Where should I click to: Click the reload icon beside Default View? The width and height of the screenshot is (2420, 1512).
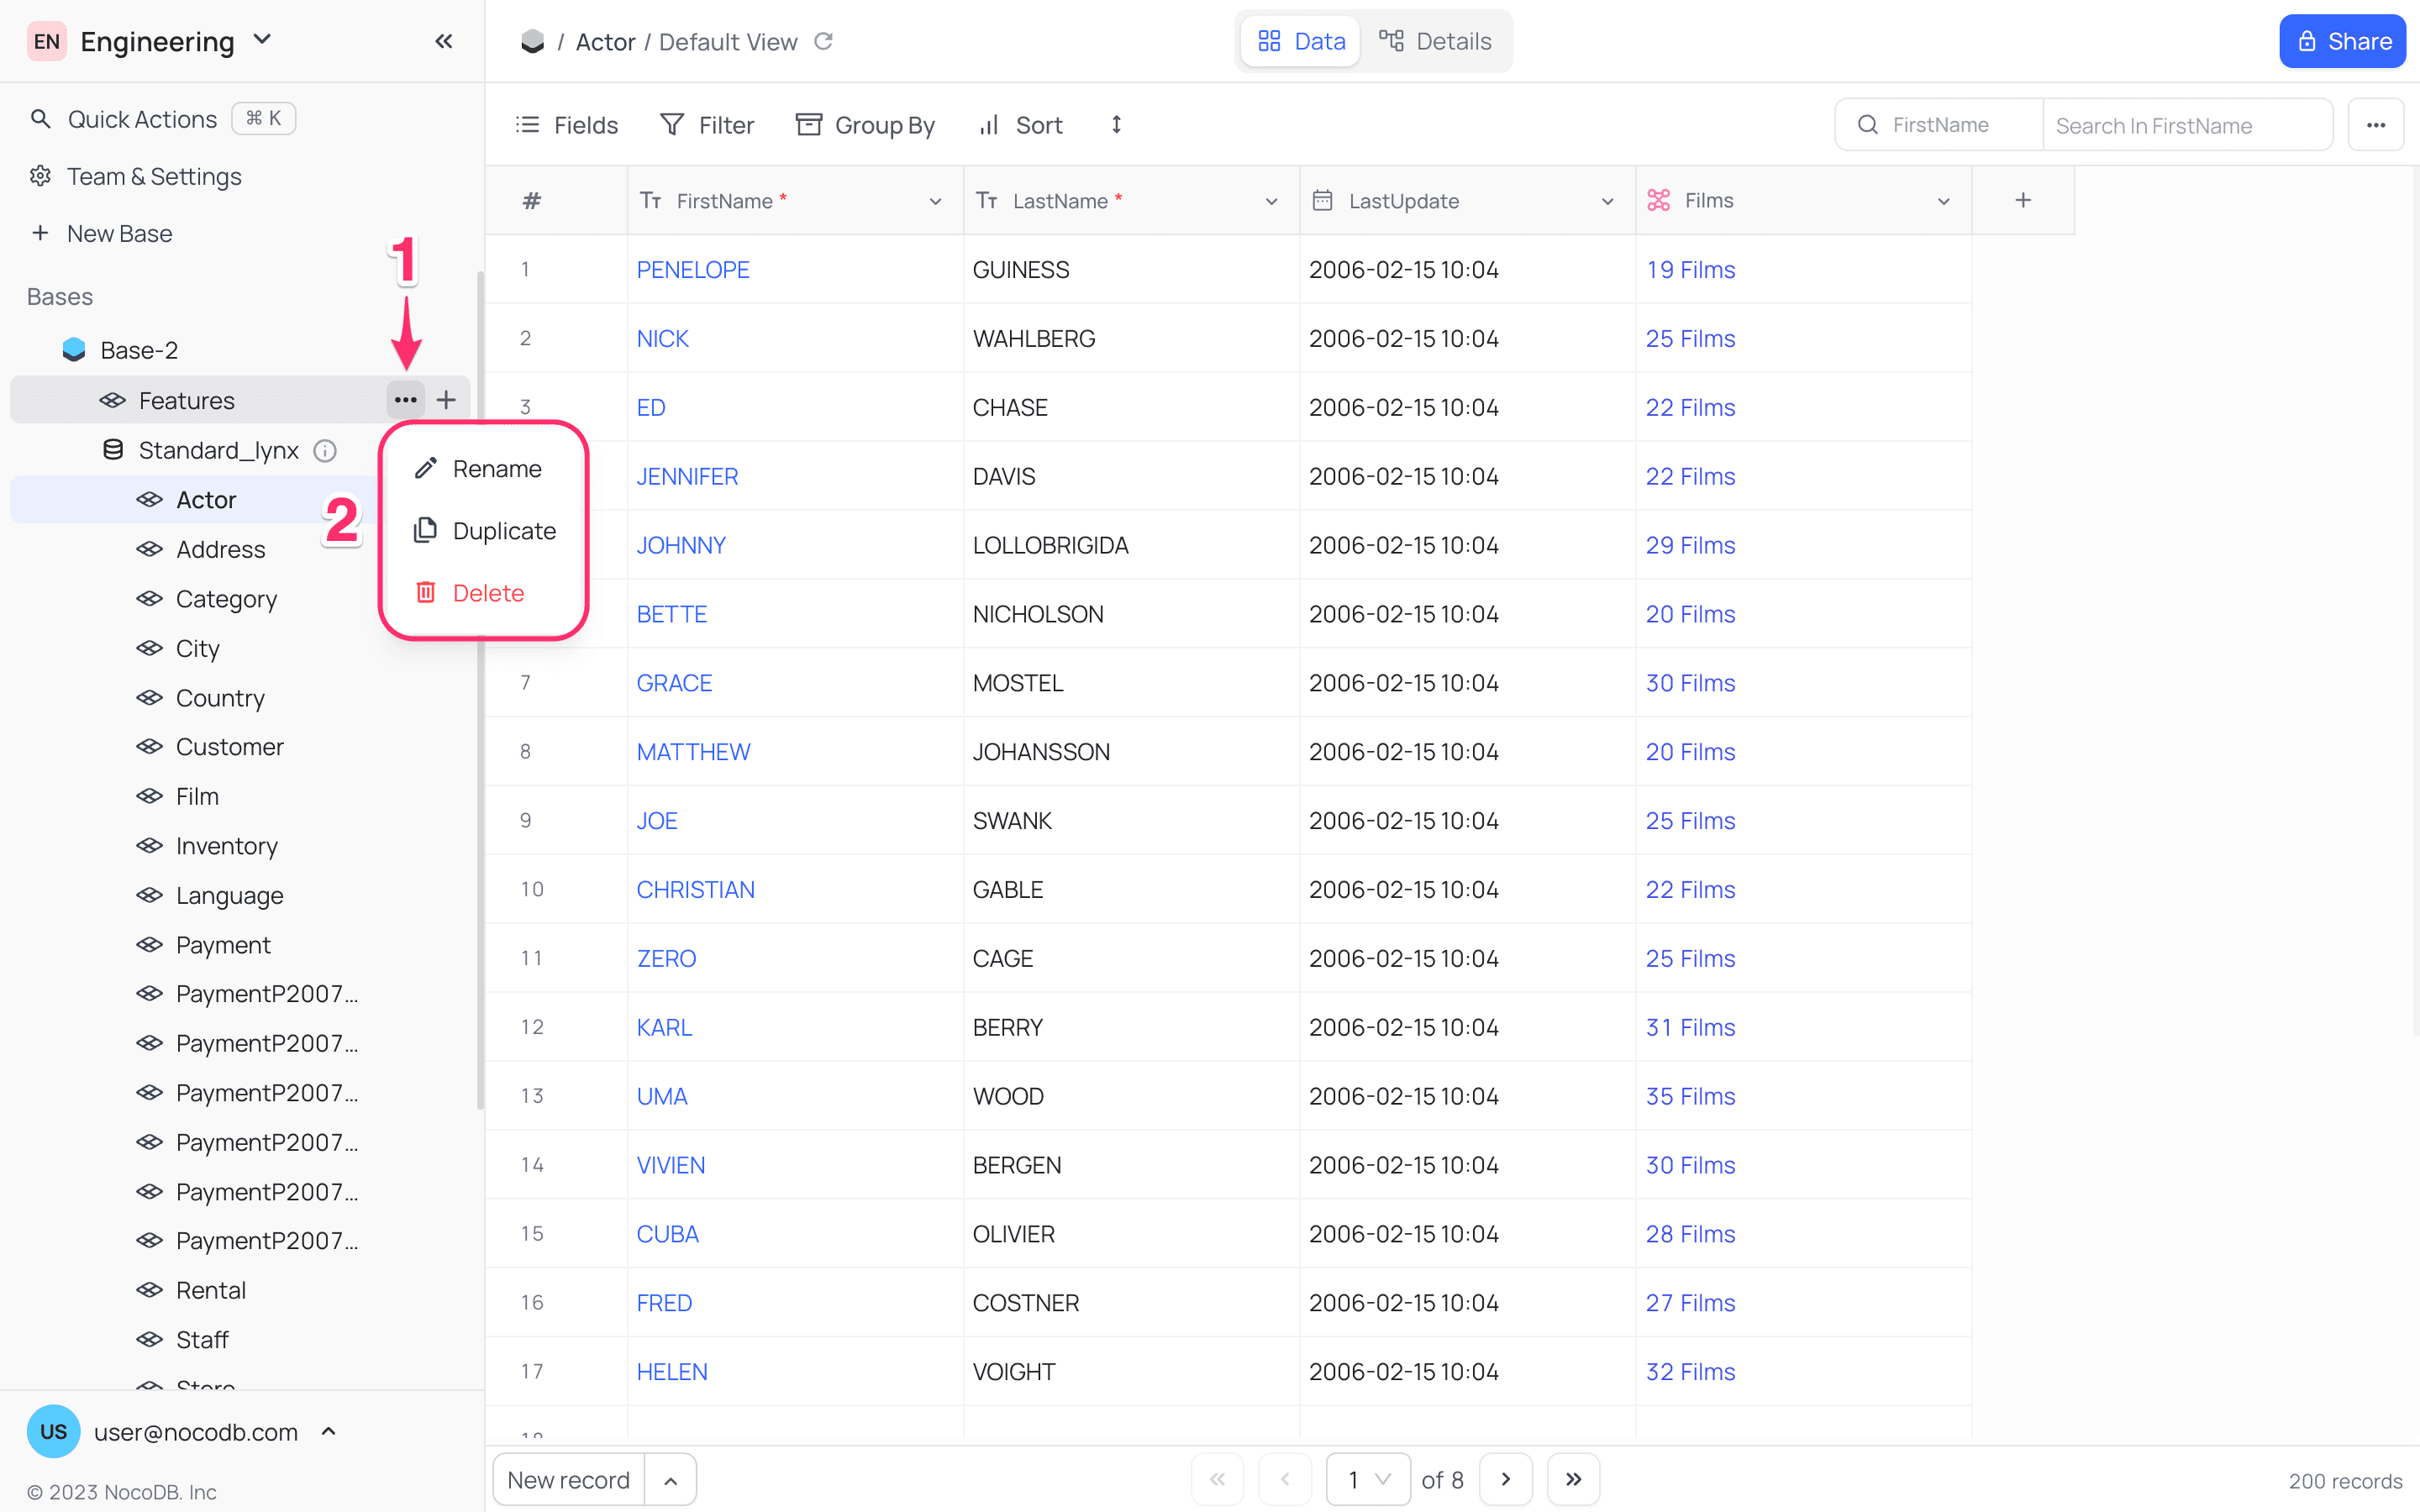(x=823, y=41)
